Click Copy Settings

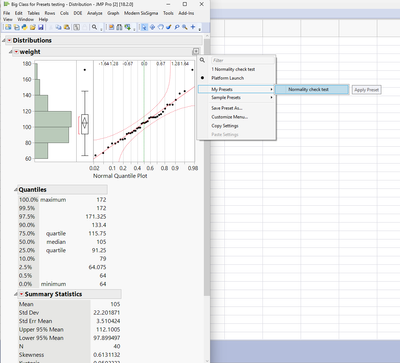click(x=225, y=126)
